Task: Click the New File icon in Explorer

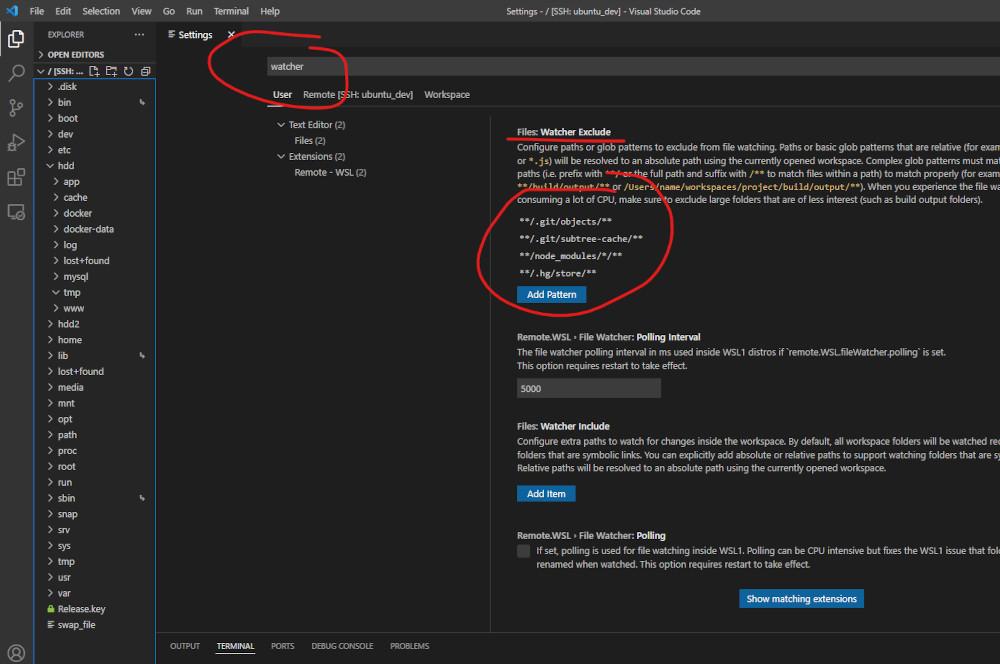Action: 94,71
